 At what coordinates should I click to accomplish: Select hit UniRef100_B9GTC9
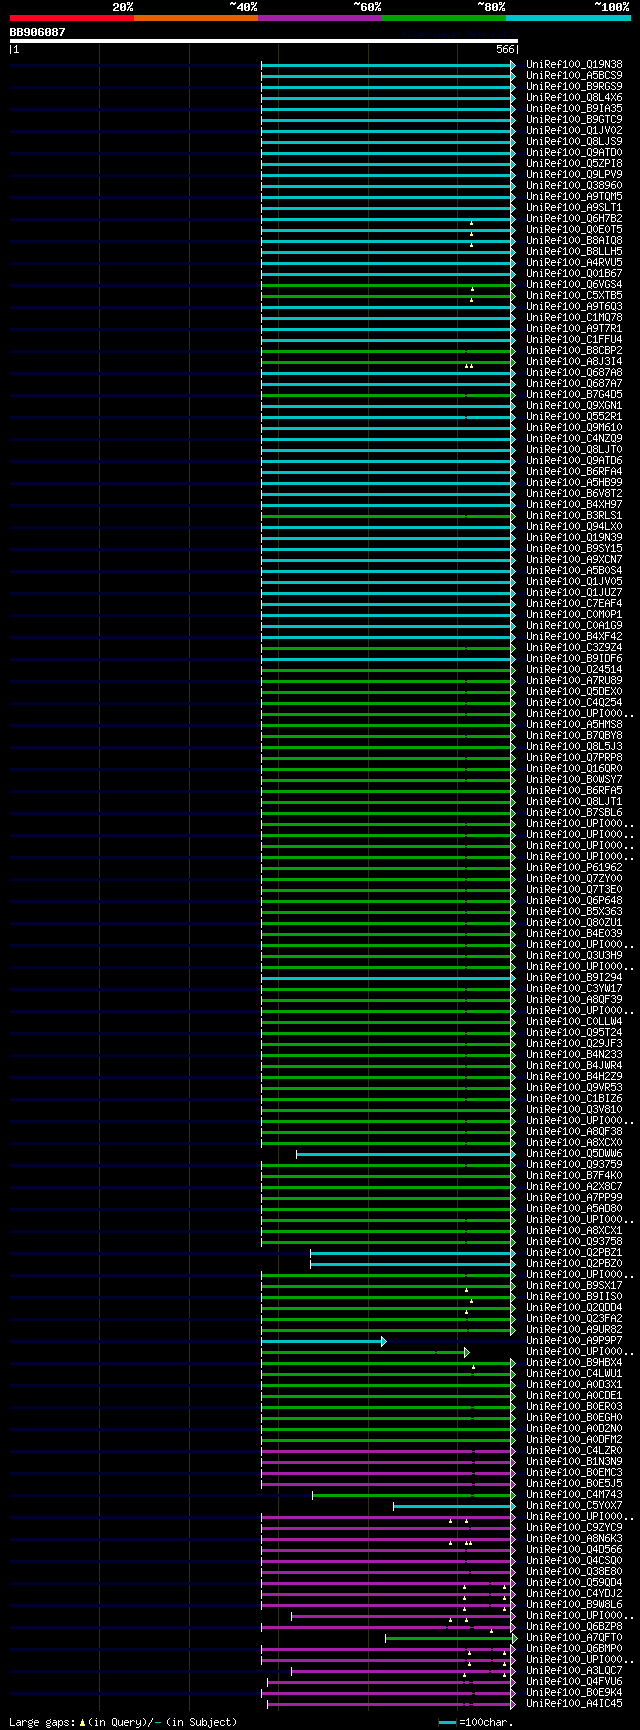pyautogui.click(x=574, y=119)
